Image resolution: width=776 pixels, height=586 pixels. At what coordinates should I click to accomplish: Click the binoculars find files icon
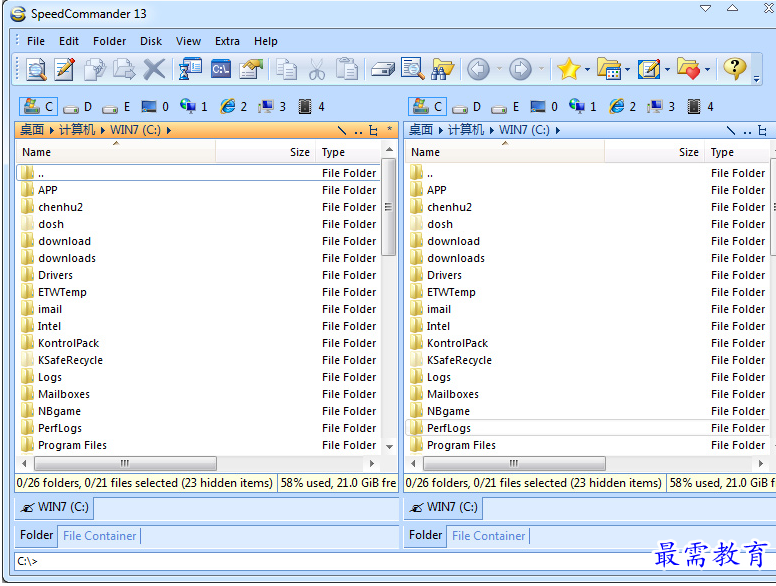click(442, 69)
